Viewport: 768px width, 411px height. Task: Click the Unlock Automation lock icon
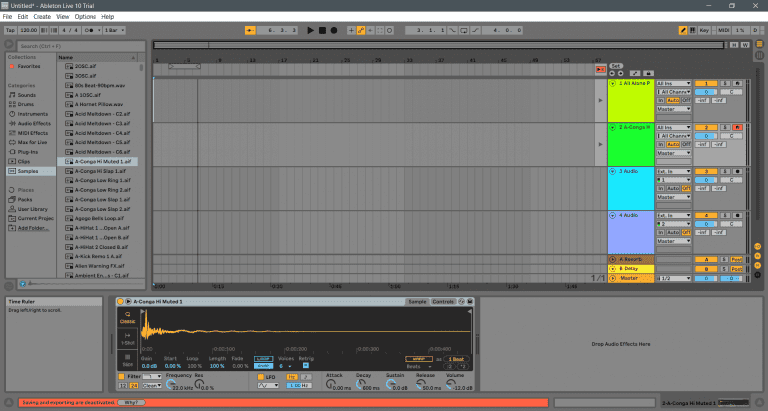[648, 73]
